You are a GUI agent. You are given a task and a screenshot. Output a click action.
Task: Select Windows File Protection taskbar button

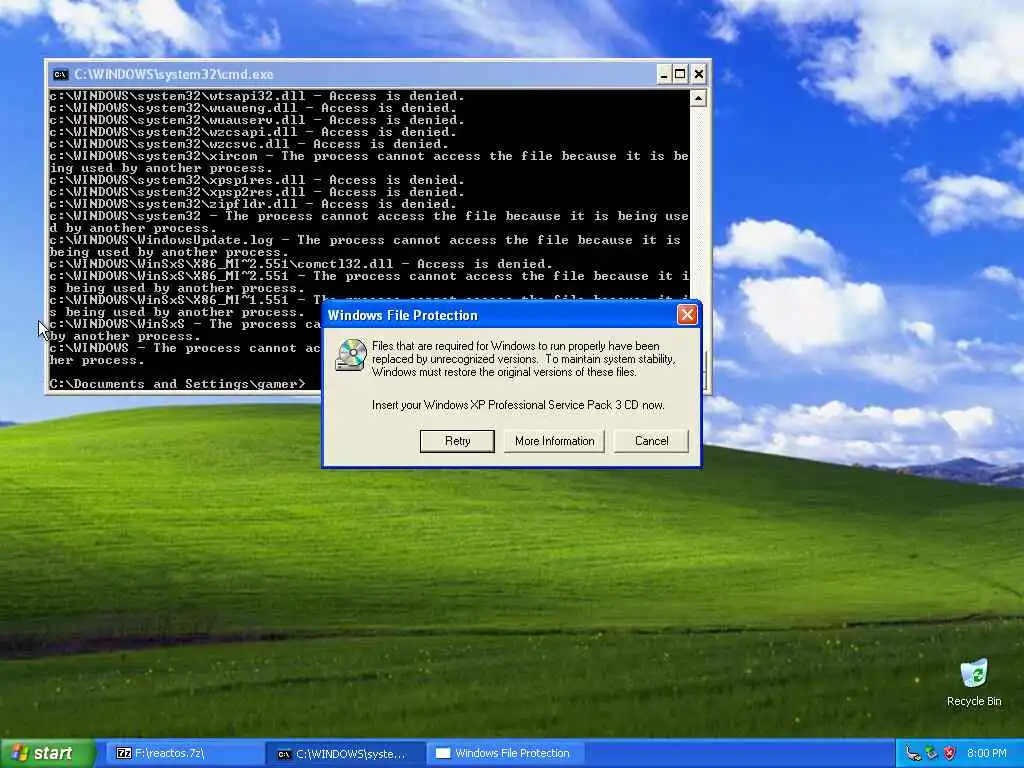point(505,753)
